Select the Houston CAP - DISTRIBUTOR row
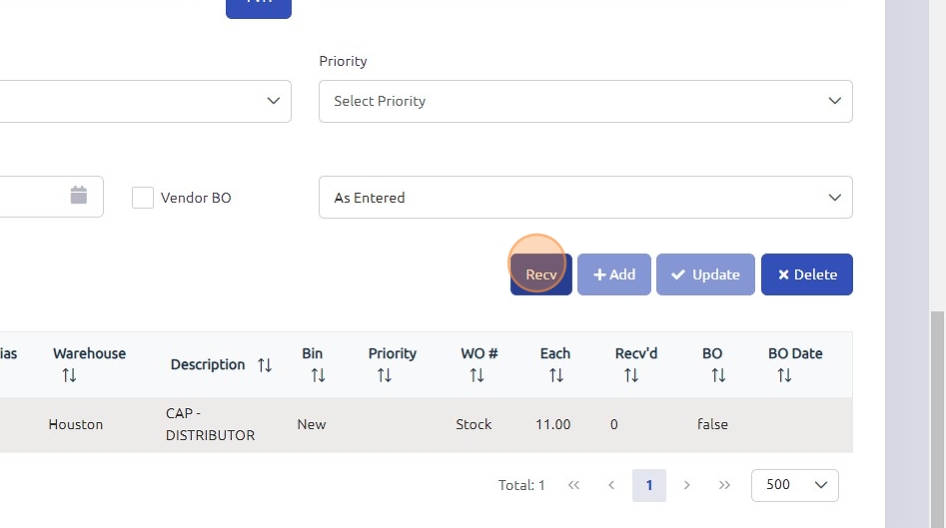The height and width of the screenshot is (528, 946). click(x=400, y=425)
